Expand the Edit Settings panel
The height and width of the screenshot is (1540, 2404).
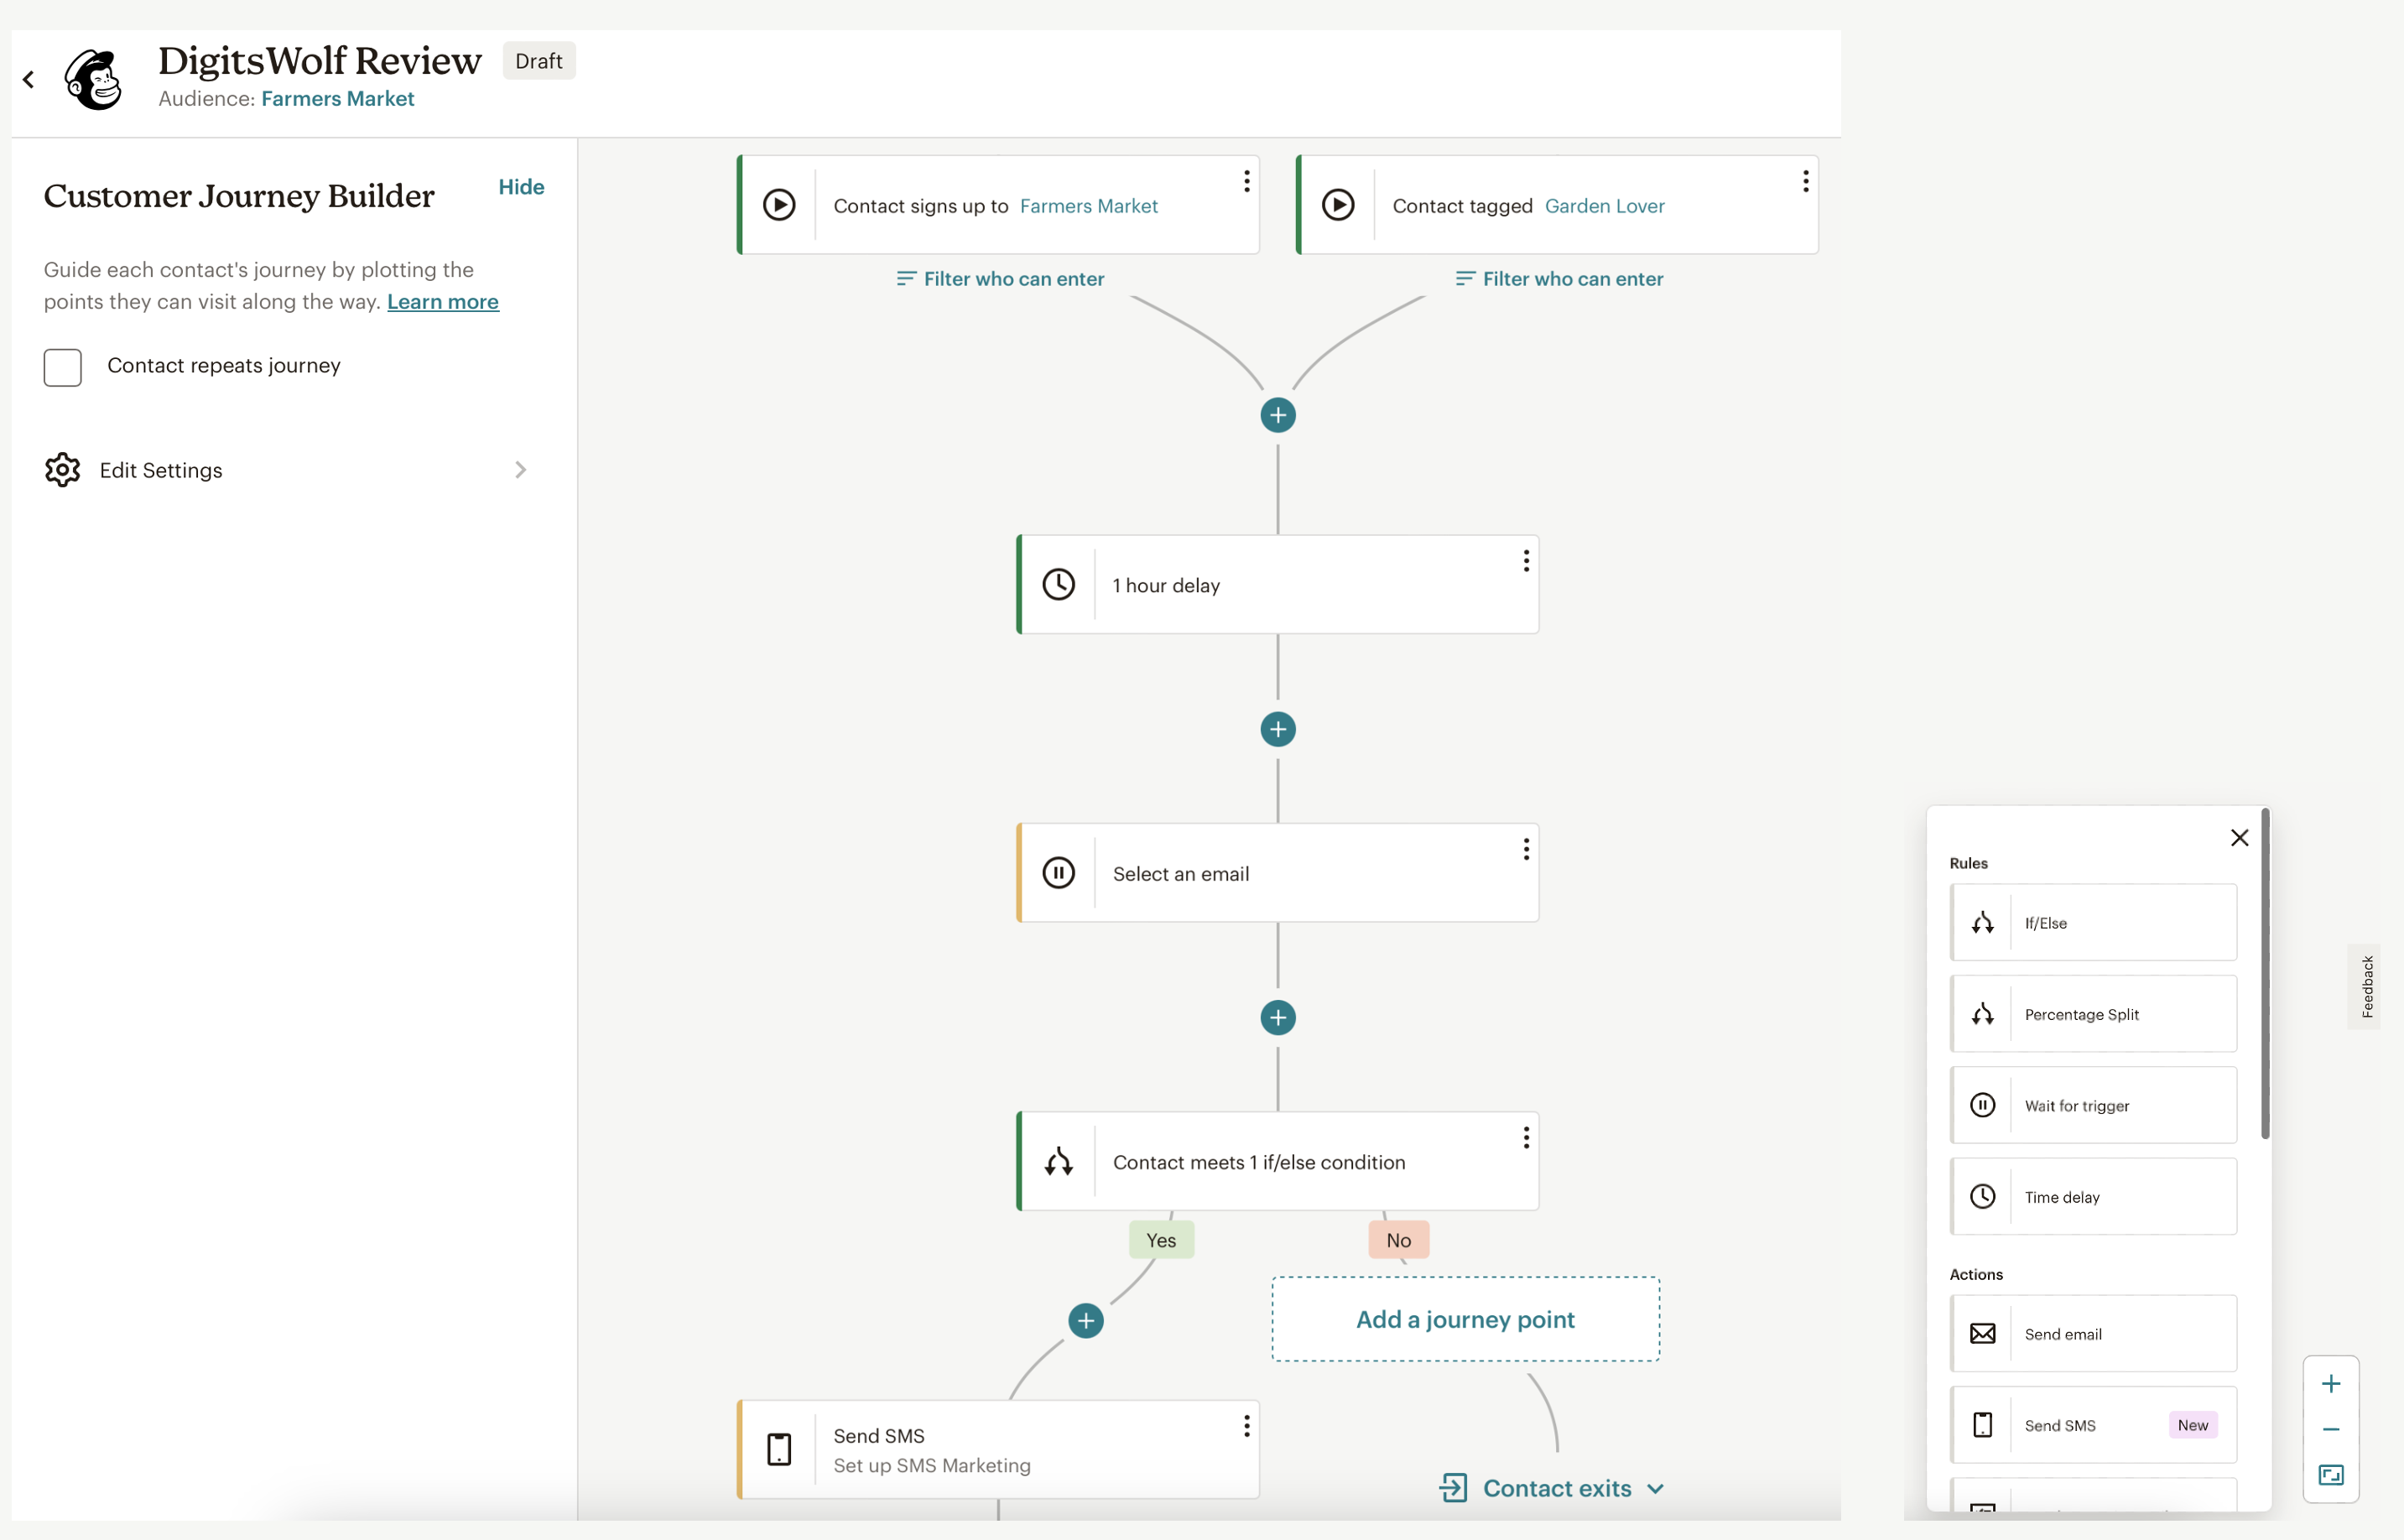pyautogui.click(x=522, y=470)
